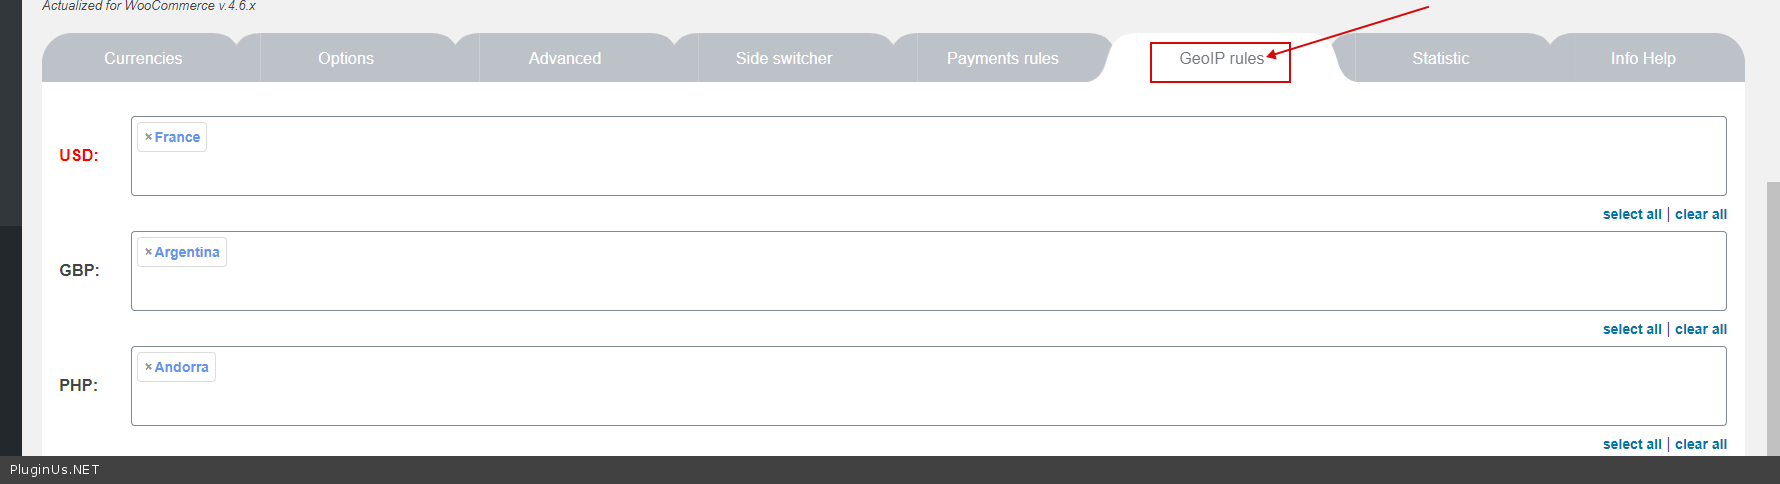
Task: Clear all GBP countries
Action: [x=1701, y=329]
